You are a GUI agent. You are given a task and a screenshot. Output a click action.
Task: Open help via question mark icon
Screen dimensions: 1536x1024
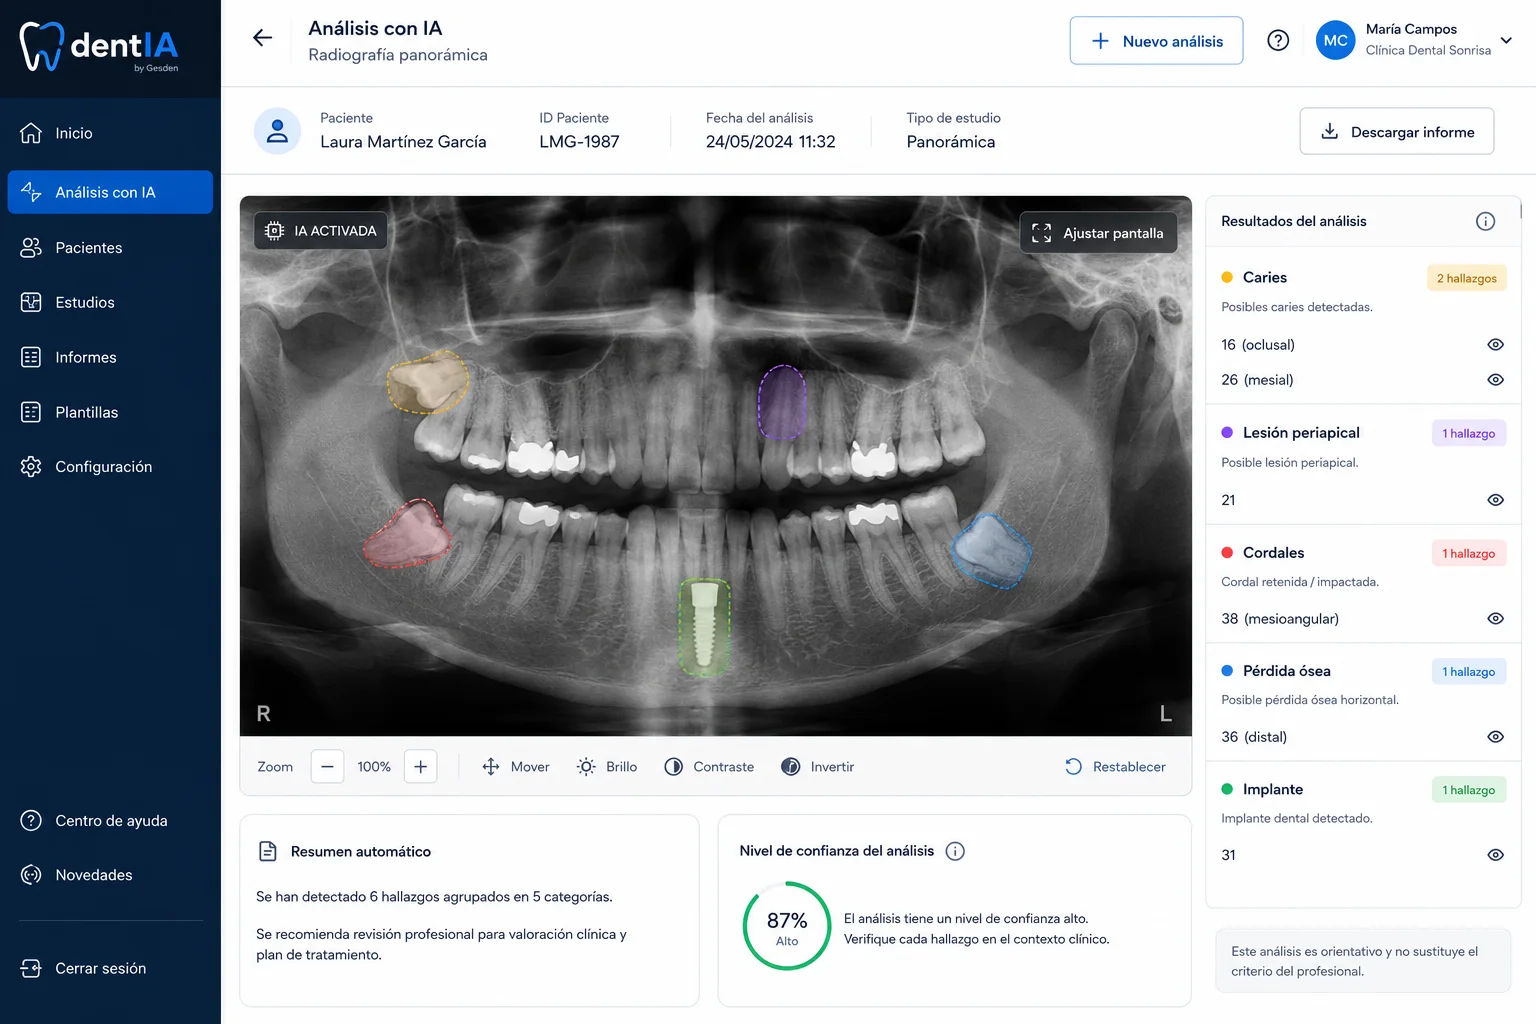[1278, 40]
